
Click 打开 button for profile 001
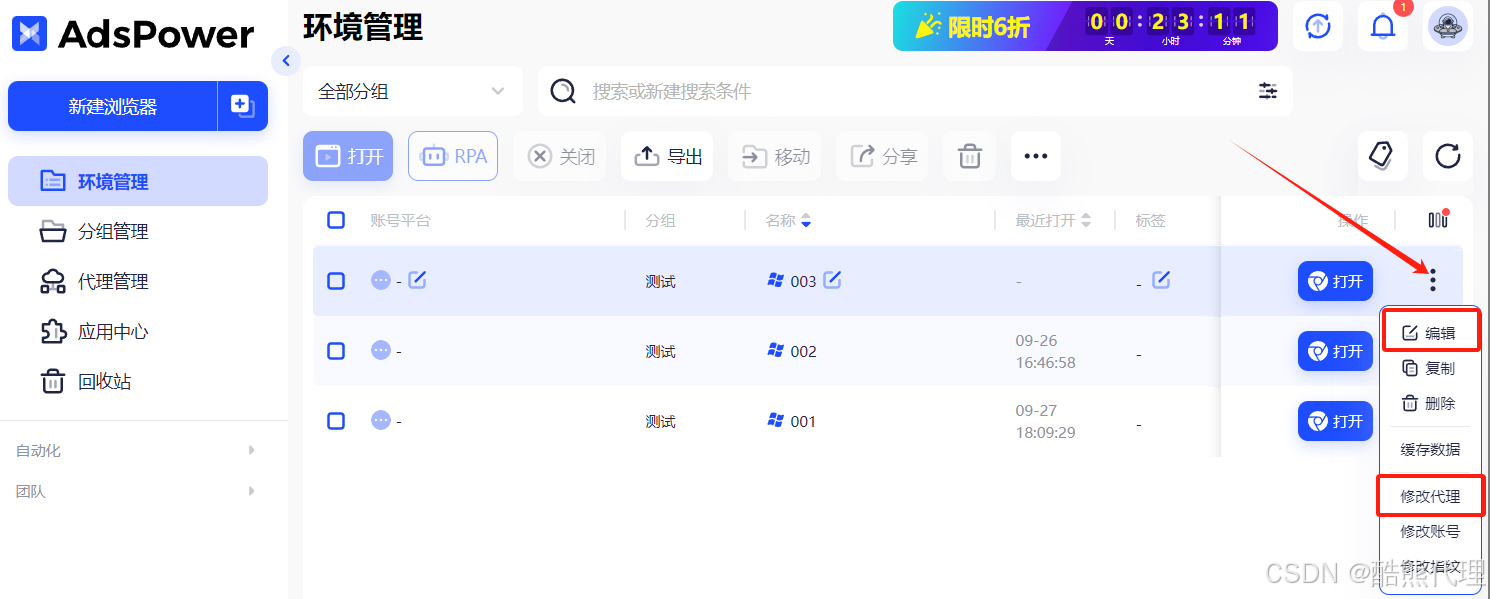pos(1335,421)
